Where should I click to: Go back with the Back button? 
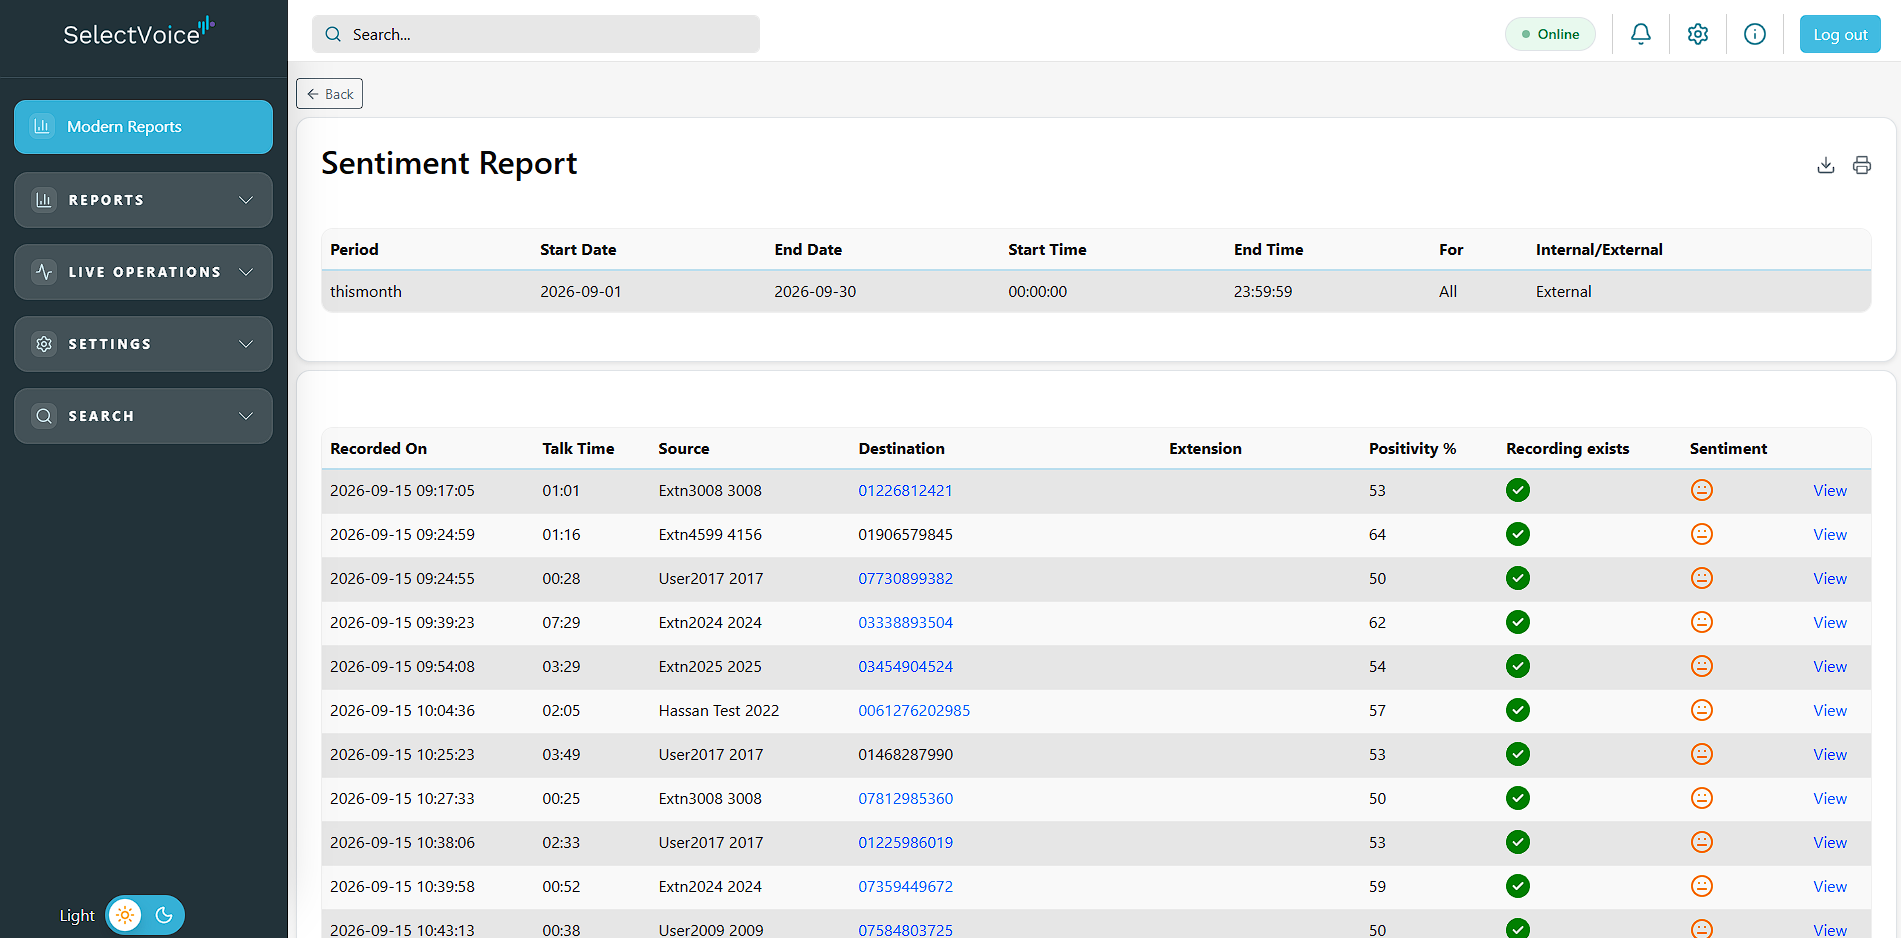click(x=329, y=94)
